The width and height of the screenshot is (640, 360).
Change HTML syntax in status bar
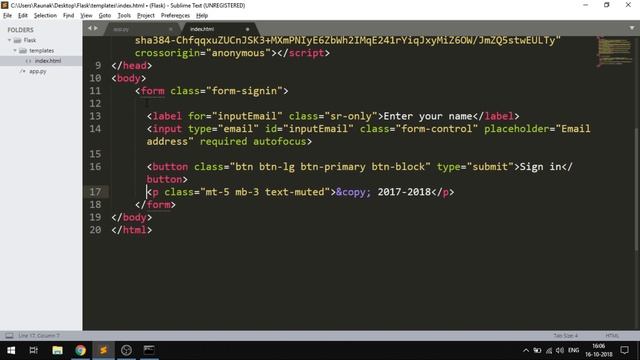point(612,336)
